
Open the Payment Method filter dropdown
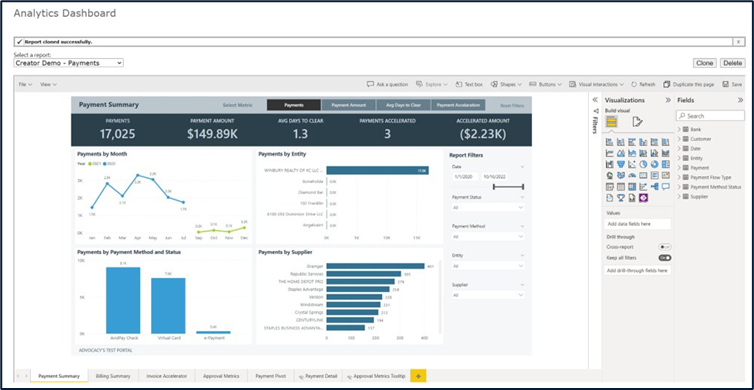point(488,237)
